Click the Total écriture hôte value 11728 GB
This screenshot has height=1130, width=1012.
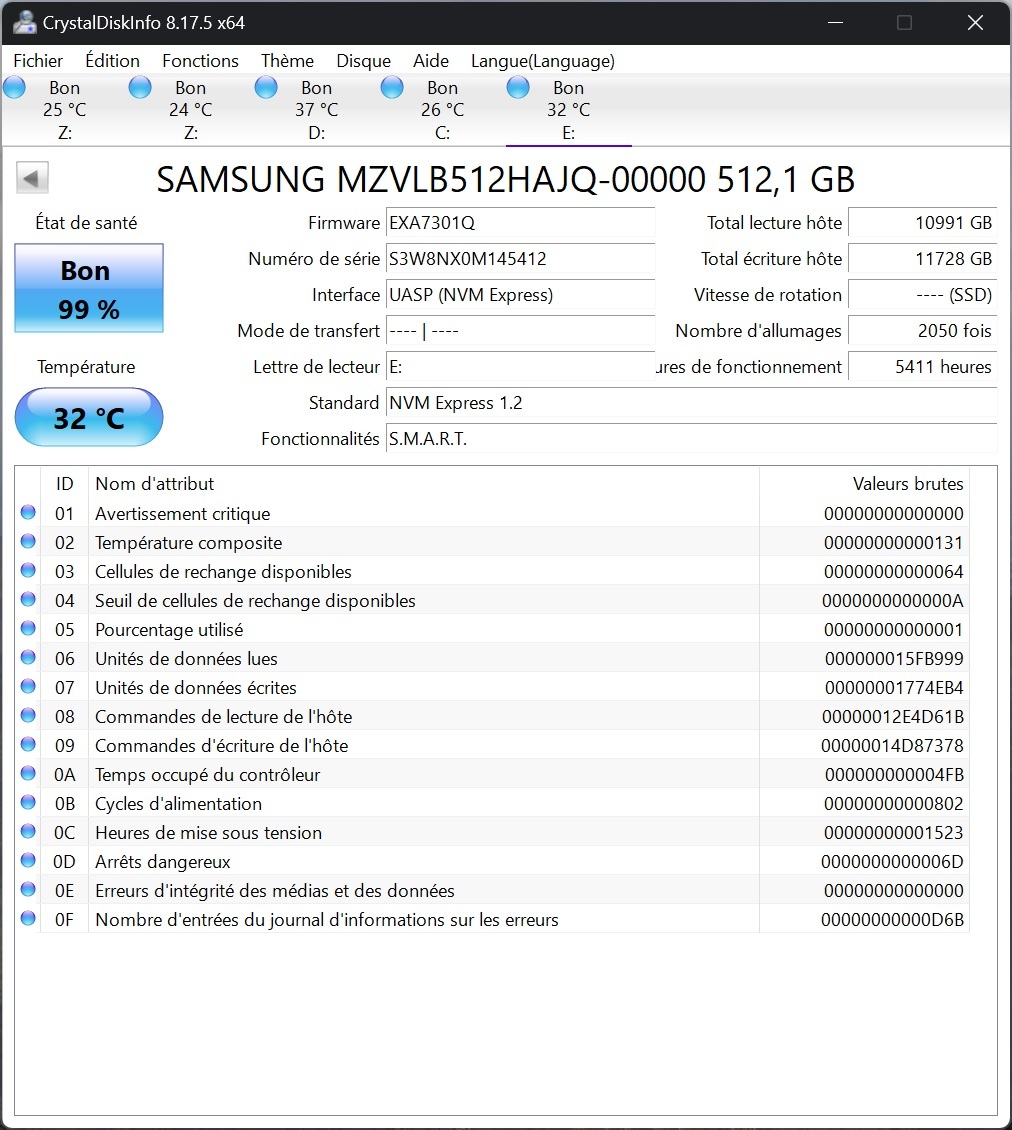[x=923, y=259]
